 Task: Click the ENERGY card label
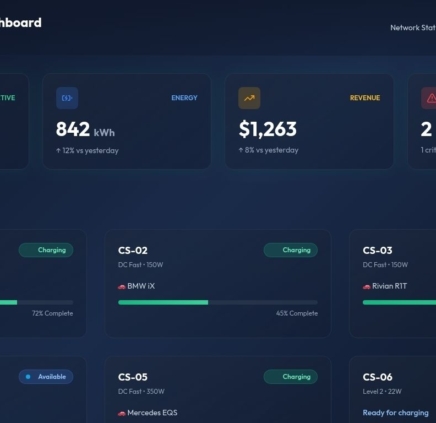tap(184, 98)
